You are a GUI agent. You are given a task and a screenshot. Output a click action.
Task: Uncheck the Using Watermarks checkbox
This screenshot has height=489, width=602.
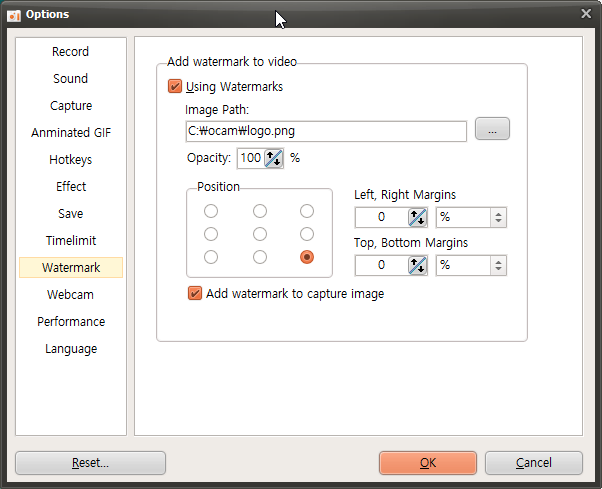pos(176,87)
